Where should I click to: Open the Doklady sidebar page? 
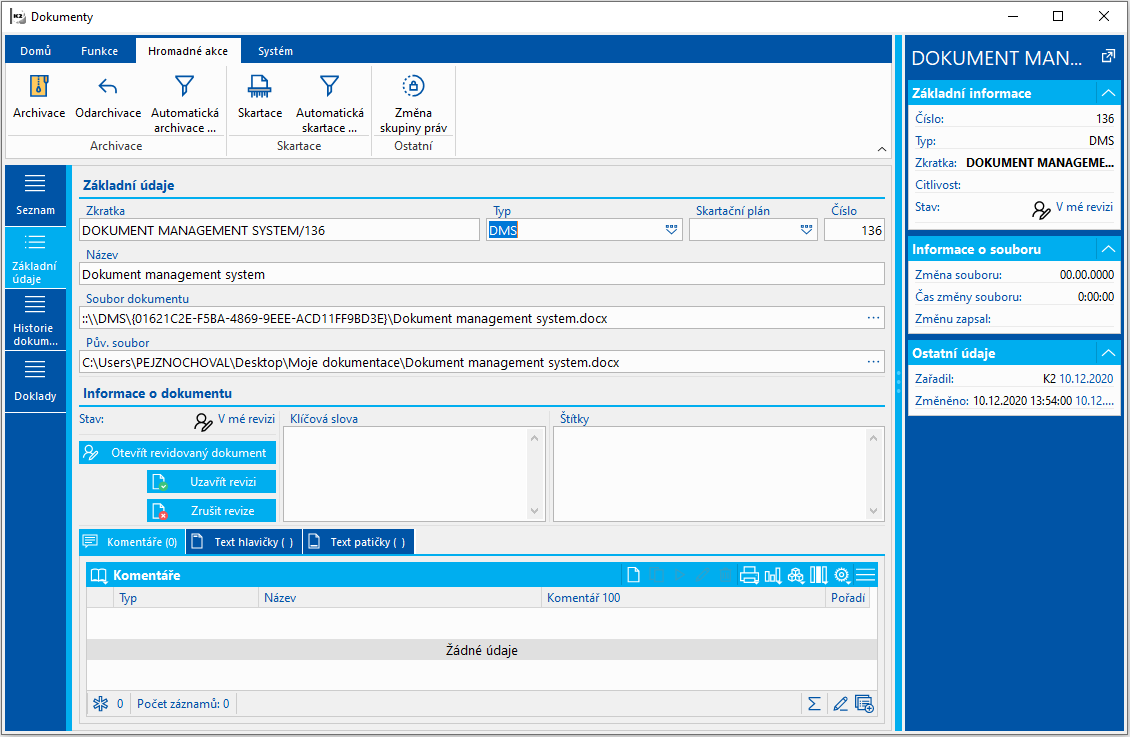[35, 382]
